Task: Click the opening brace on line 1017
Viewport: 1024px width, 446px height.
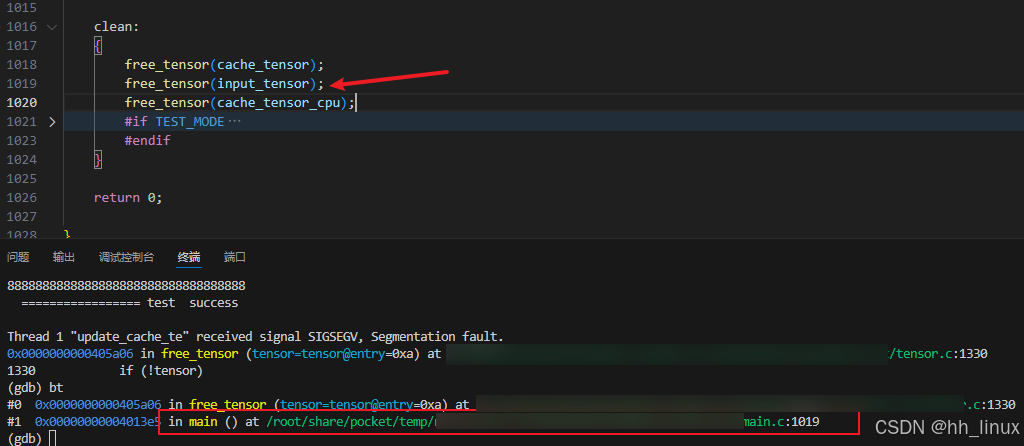Action: (x=98, y=46)
